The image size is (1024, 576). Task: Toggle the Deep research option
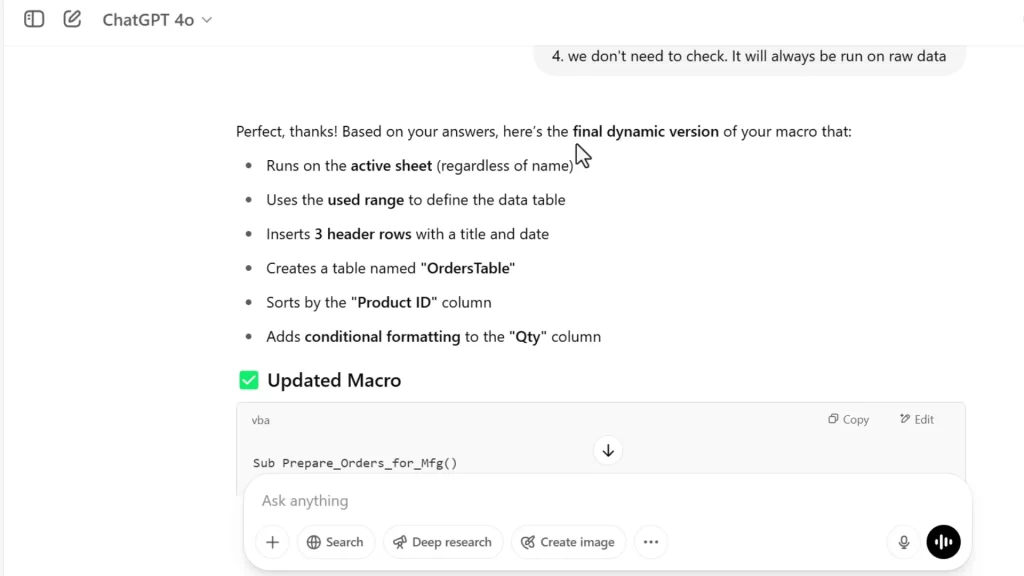pos(442,542)
